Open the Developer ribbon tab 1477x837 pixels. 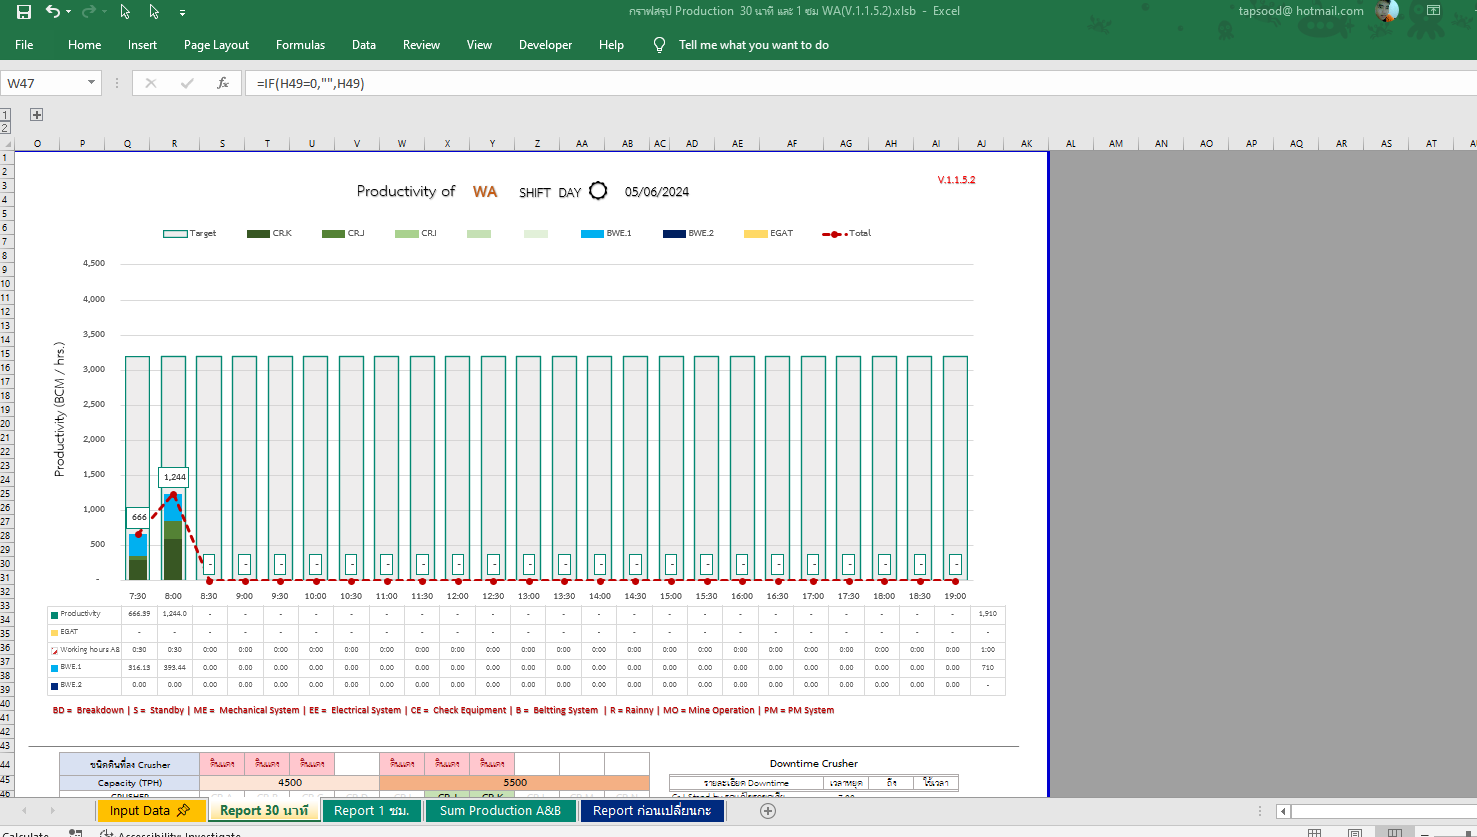(545, 45)
